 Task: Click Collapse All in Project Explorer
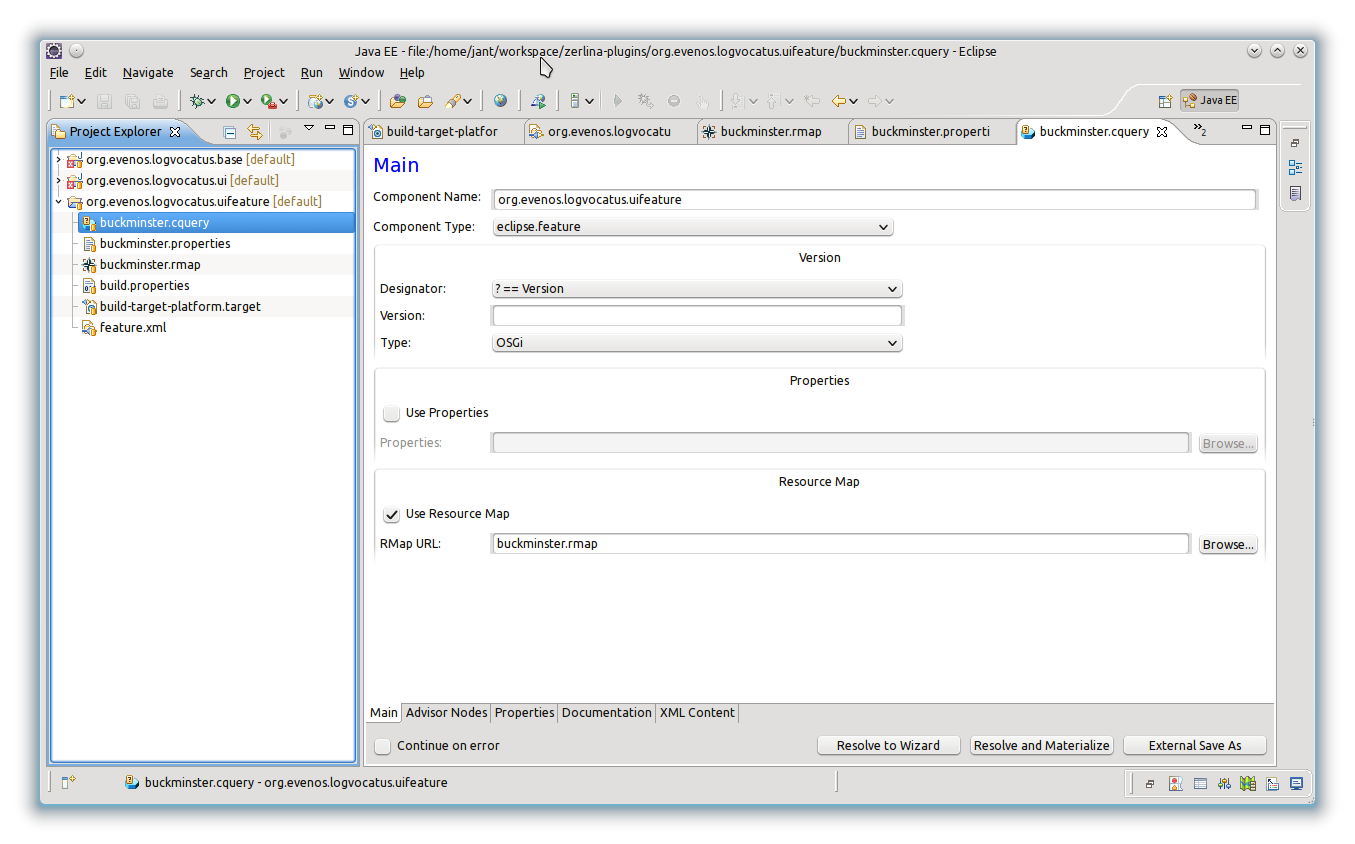click(x=230, y=132)
